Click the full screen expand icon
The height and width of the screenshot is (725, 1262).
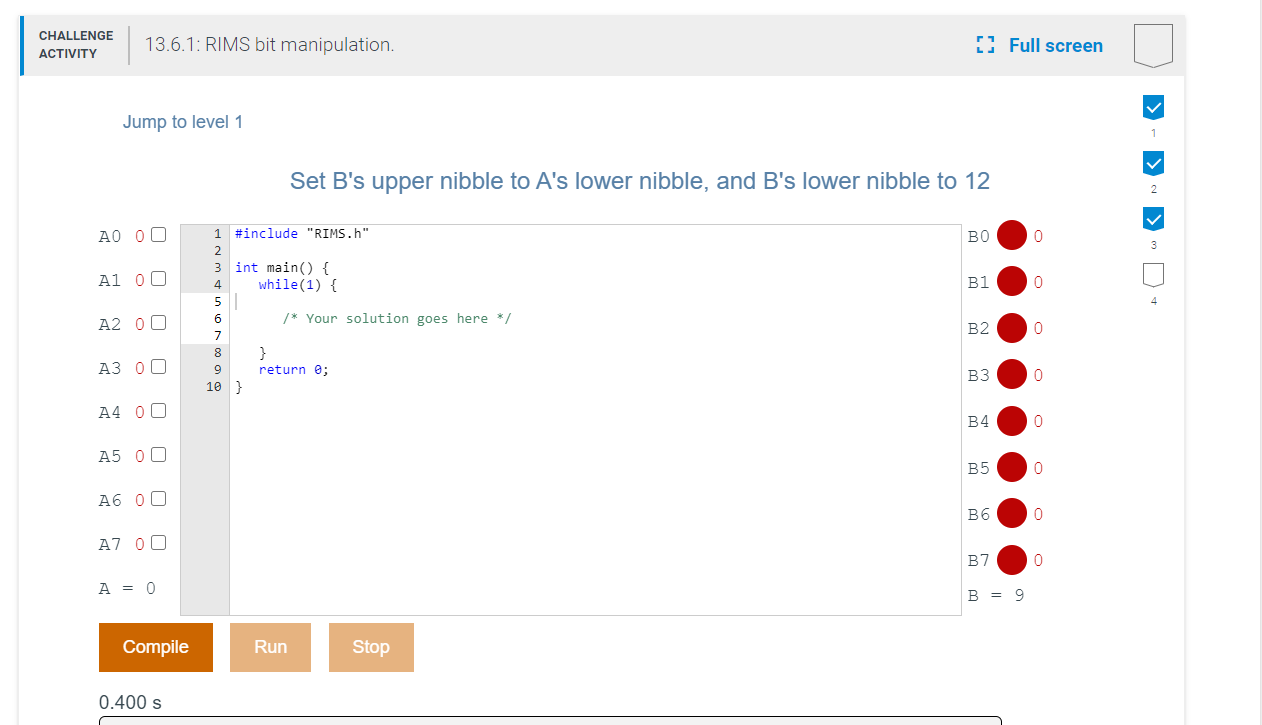(985, 45)
